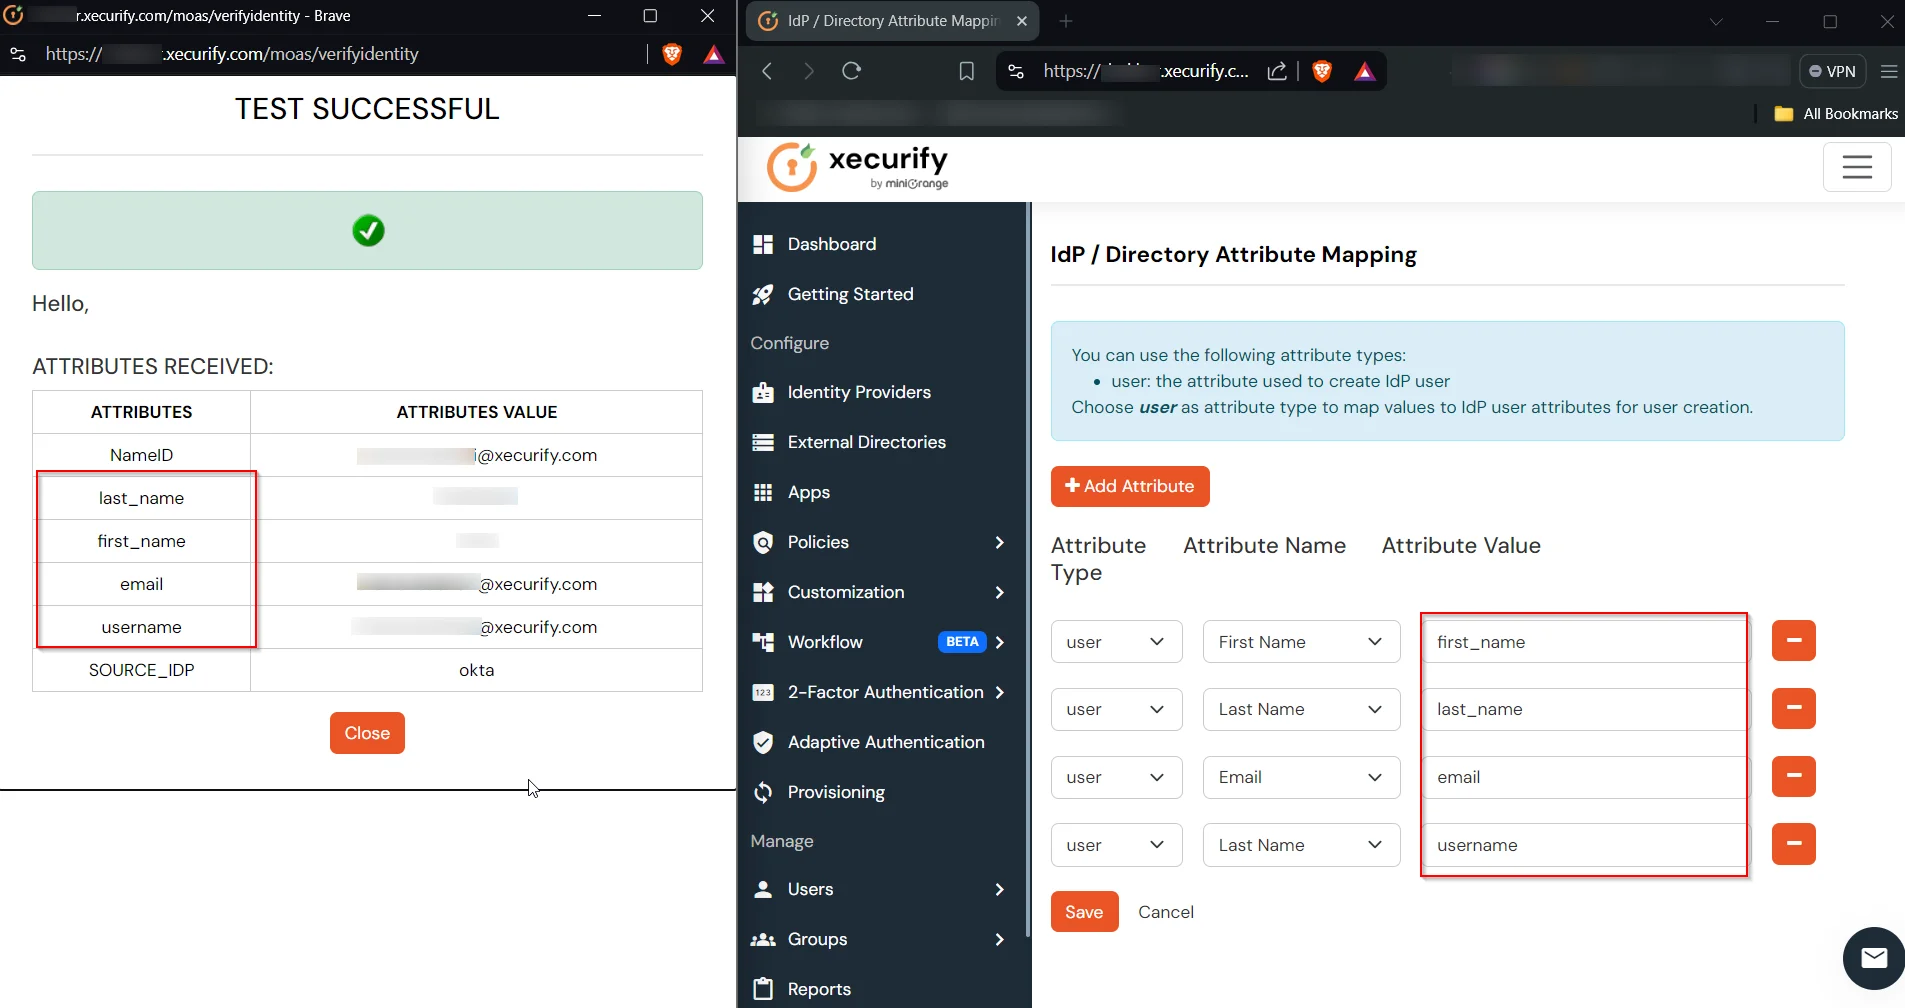The image size is (1905, 1008).
Task: Click the Close button under Test Successful
Action: click(366, 732)
